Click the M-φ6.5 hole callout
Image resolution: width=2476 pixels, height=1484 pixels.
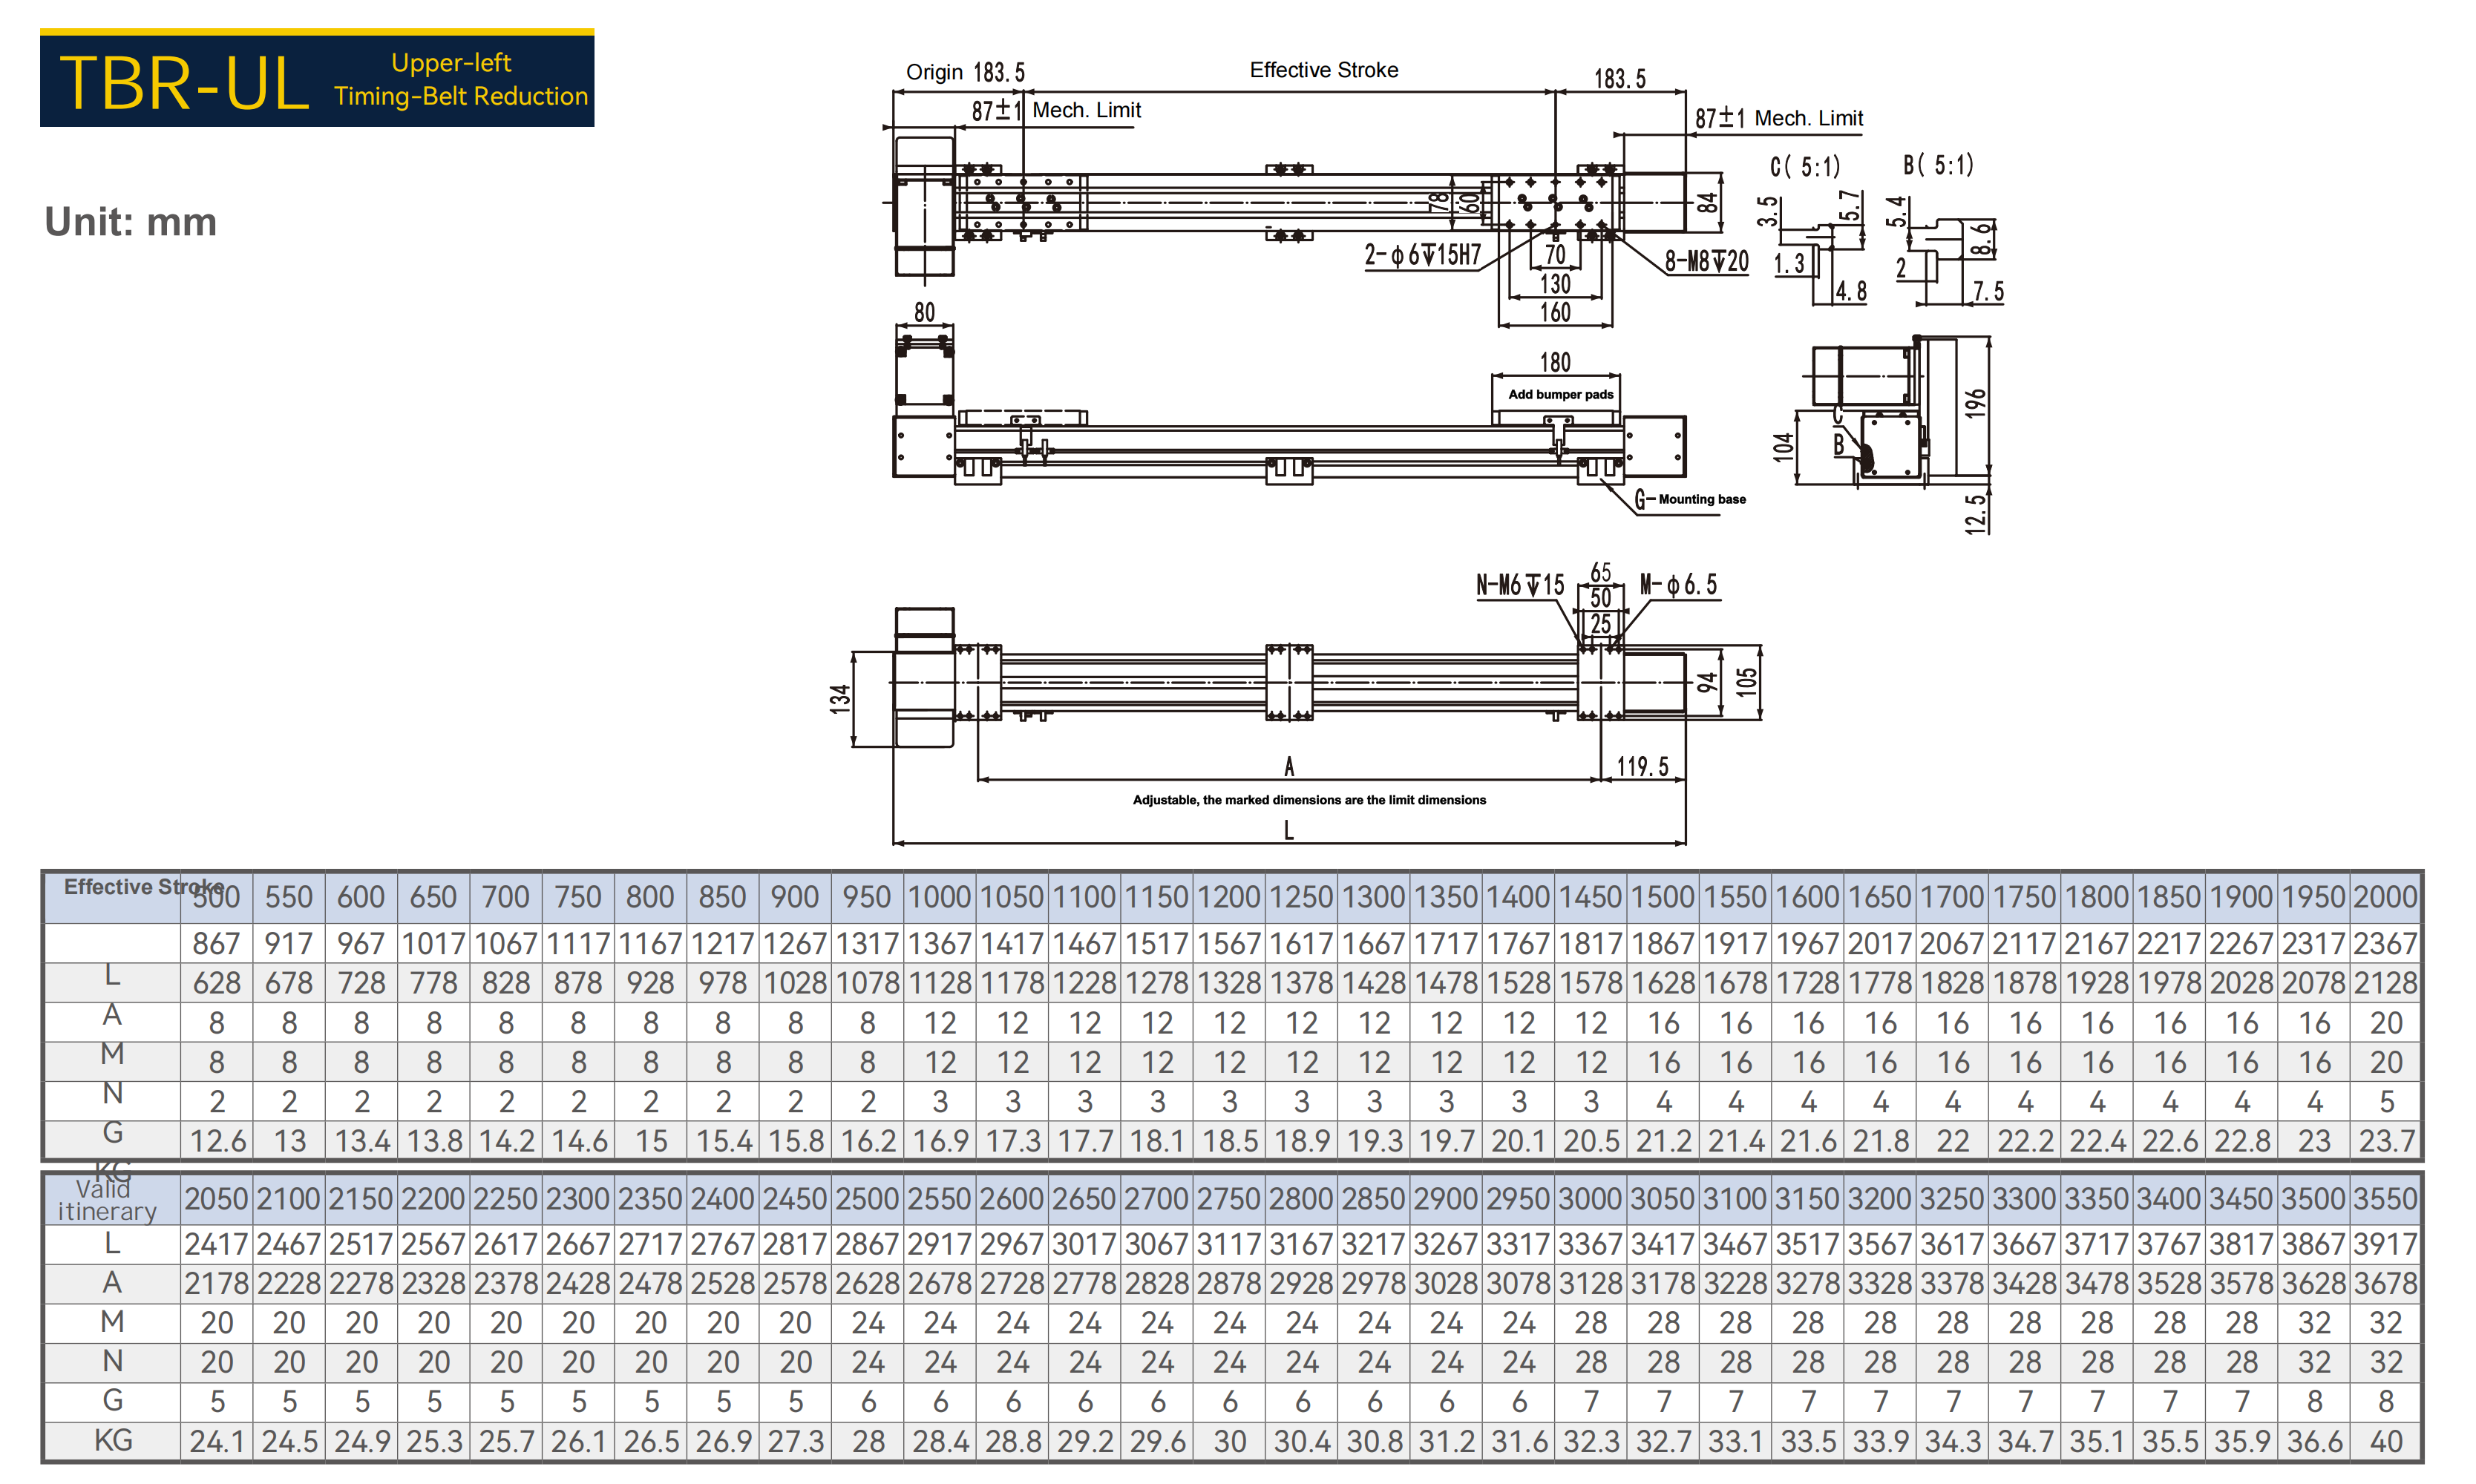1679,584
